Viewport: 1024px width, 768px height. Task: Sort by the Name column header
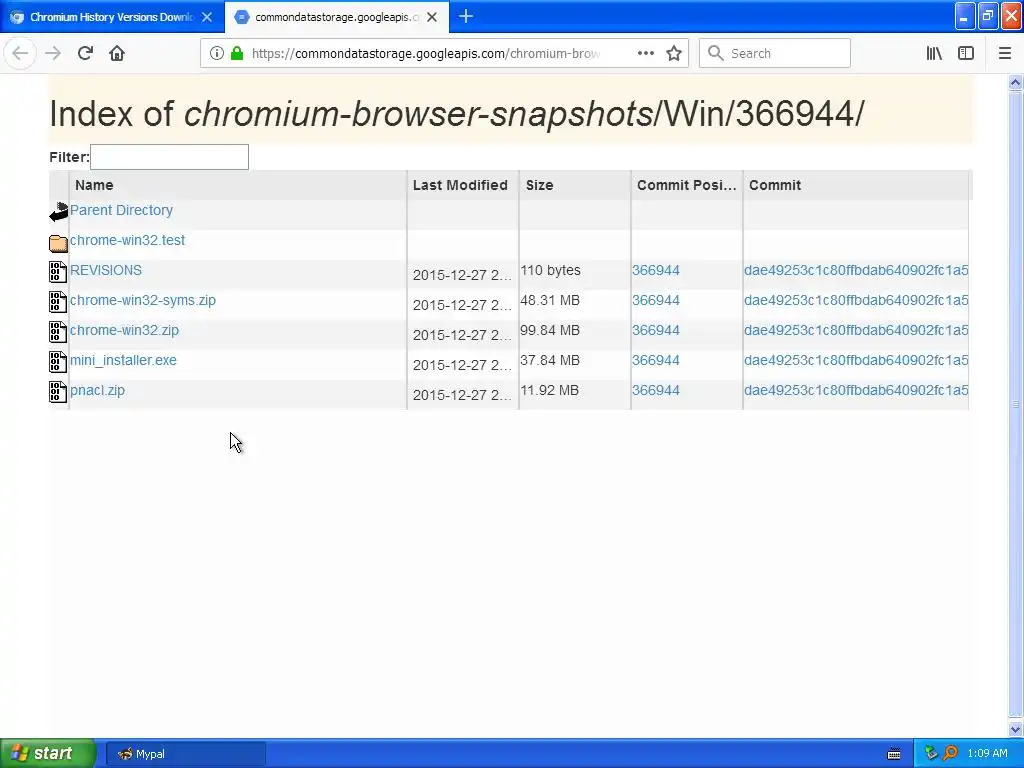(238, 185)
